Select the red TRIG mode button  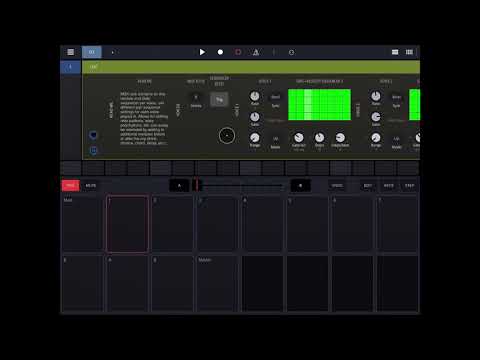[70, 186]
